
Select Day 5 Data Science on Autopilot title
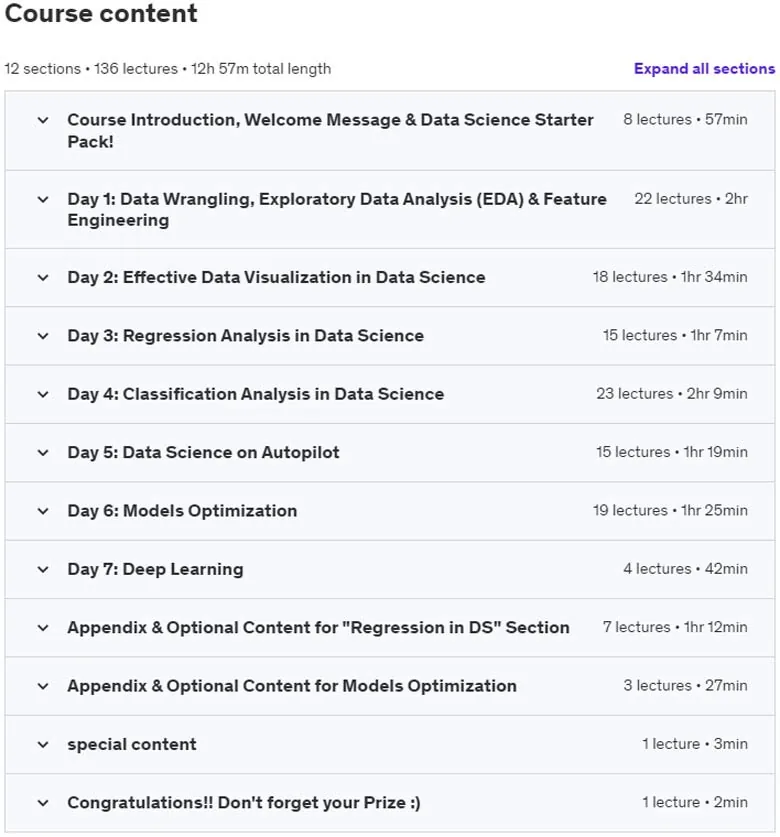point(203,453)
